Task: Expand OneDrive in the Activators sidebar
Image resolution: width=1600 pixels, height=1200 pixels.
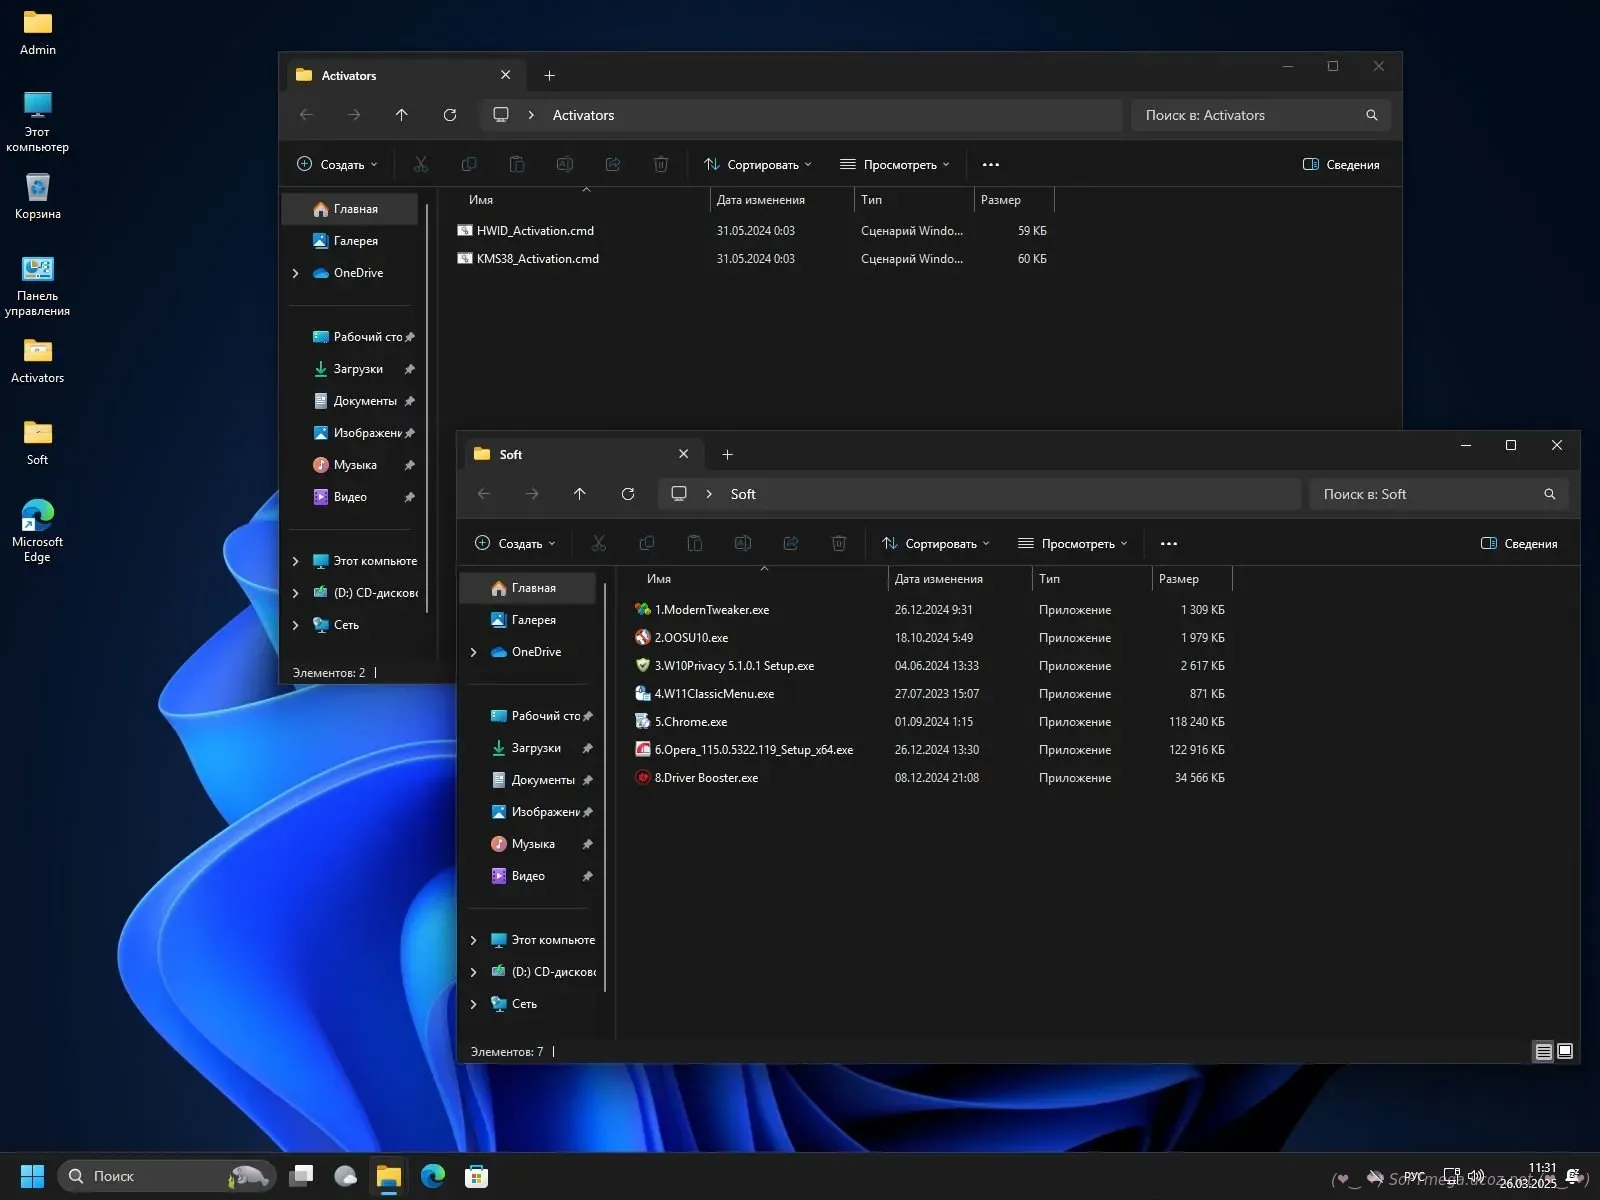Action: point(296,273)
